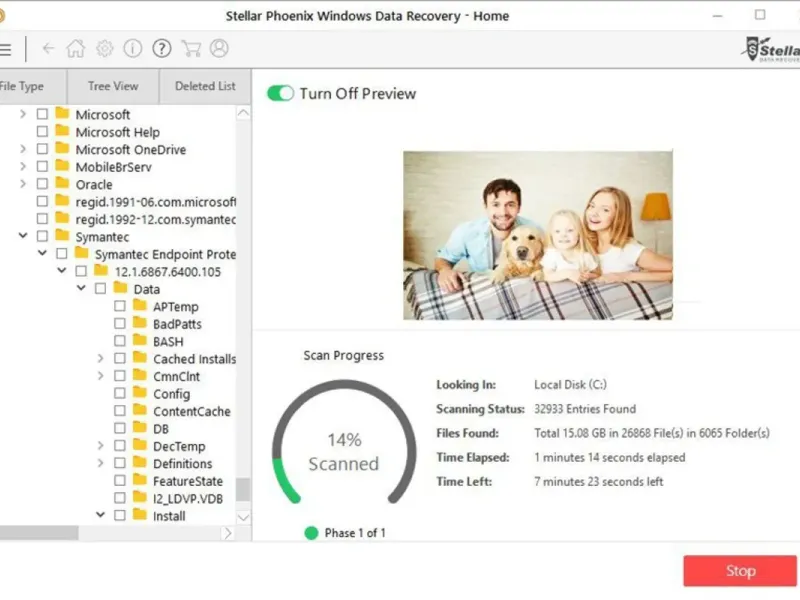Image resolution: width=800 pixels, height=600 pixels.
Task: Click the tree horizontal scrollbar thumb
Action: tap(39, 533)
